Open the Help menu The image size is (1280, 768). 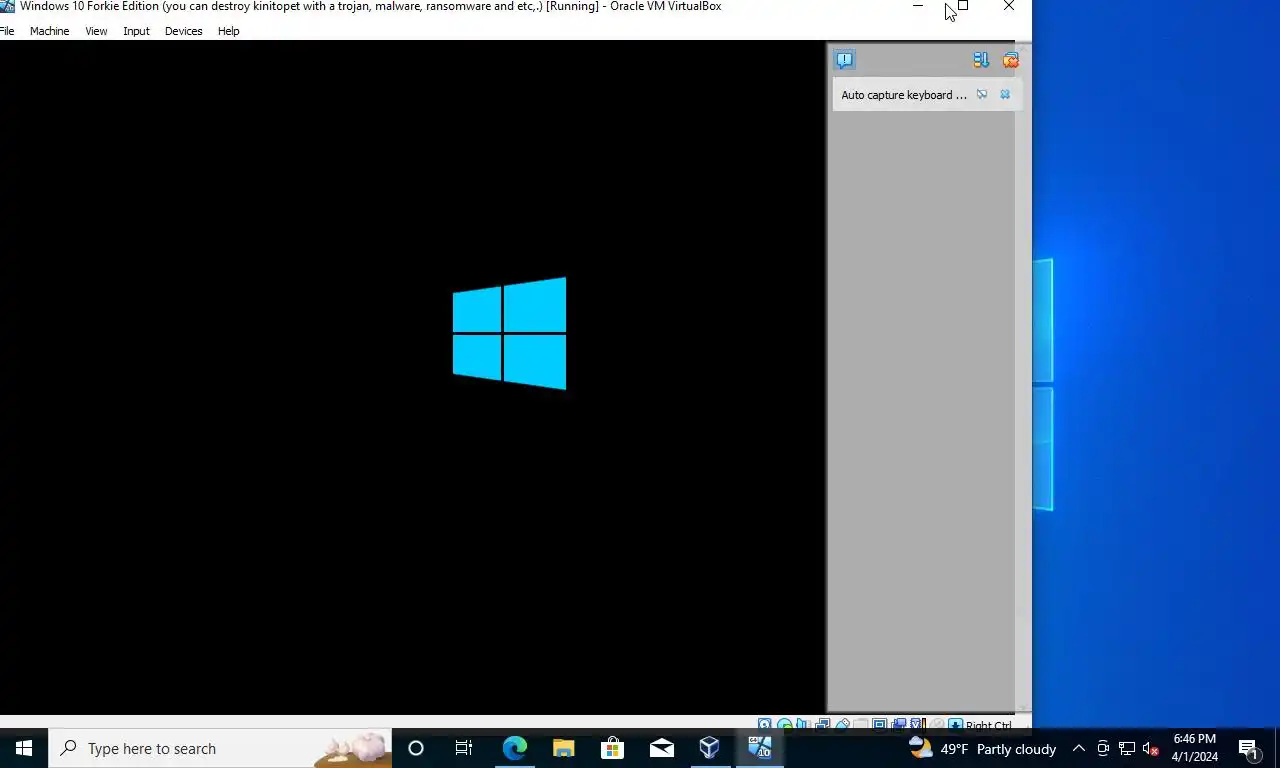tap(228, 31)
